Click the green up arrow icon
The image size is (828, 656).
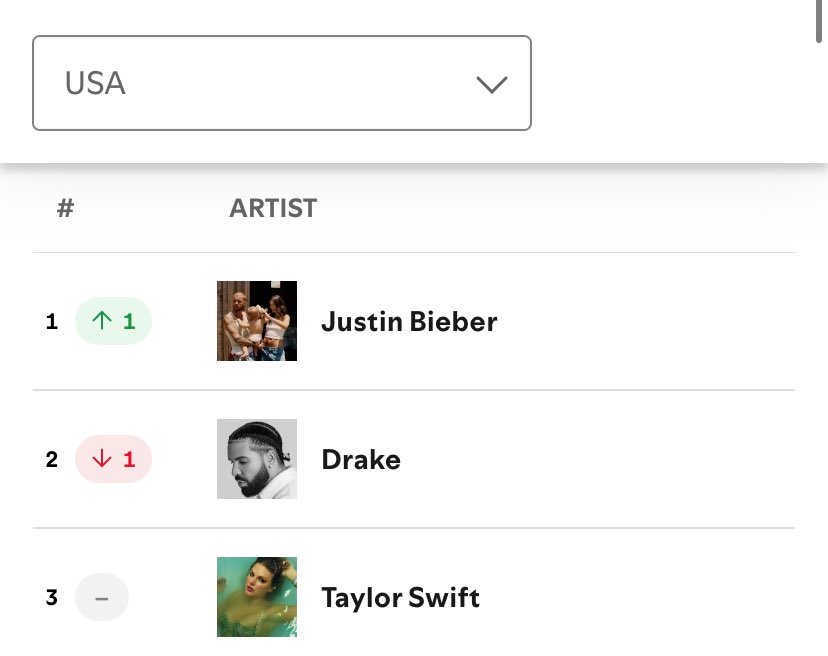point(101,321)
